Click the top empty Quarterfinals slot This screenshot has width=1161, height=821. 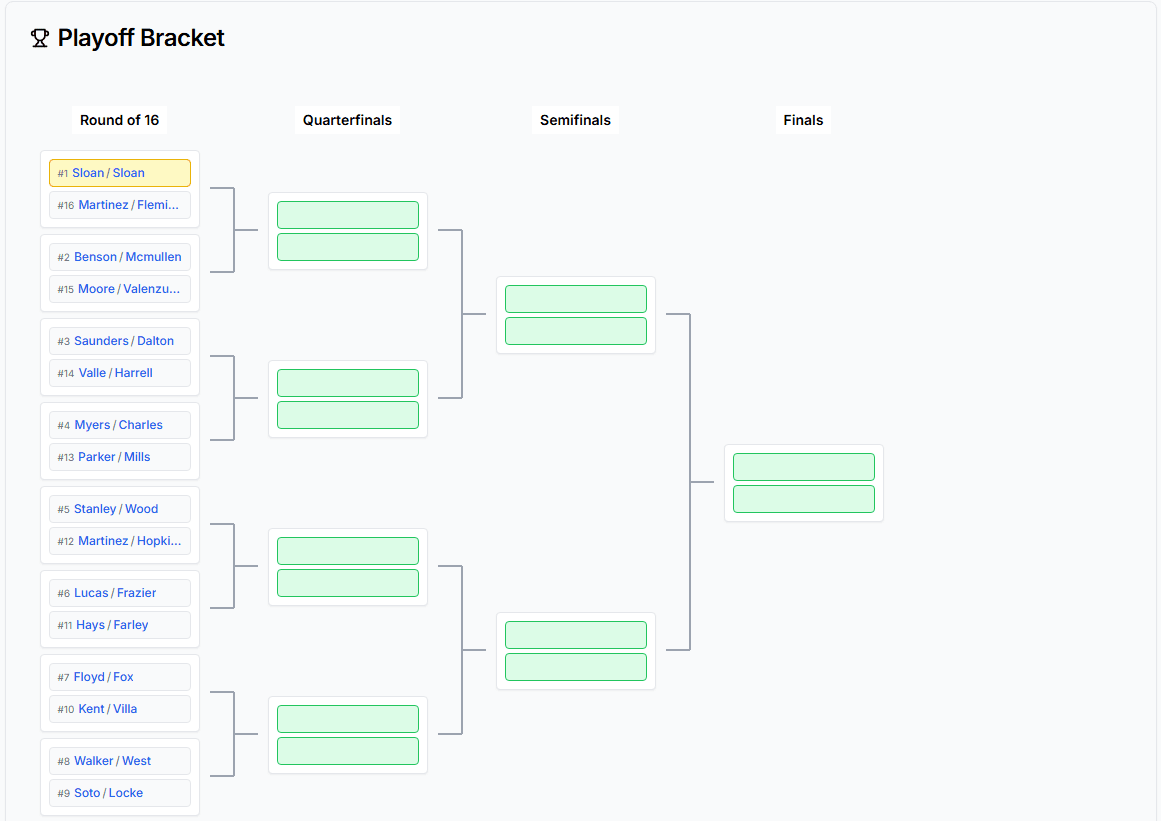click(x=347, y=214)
